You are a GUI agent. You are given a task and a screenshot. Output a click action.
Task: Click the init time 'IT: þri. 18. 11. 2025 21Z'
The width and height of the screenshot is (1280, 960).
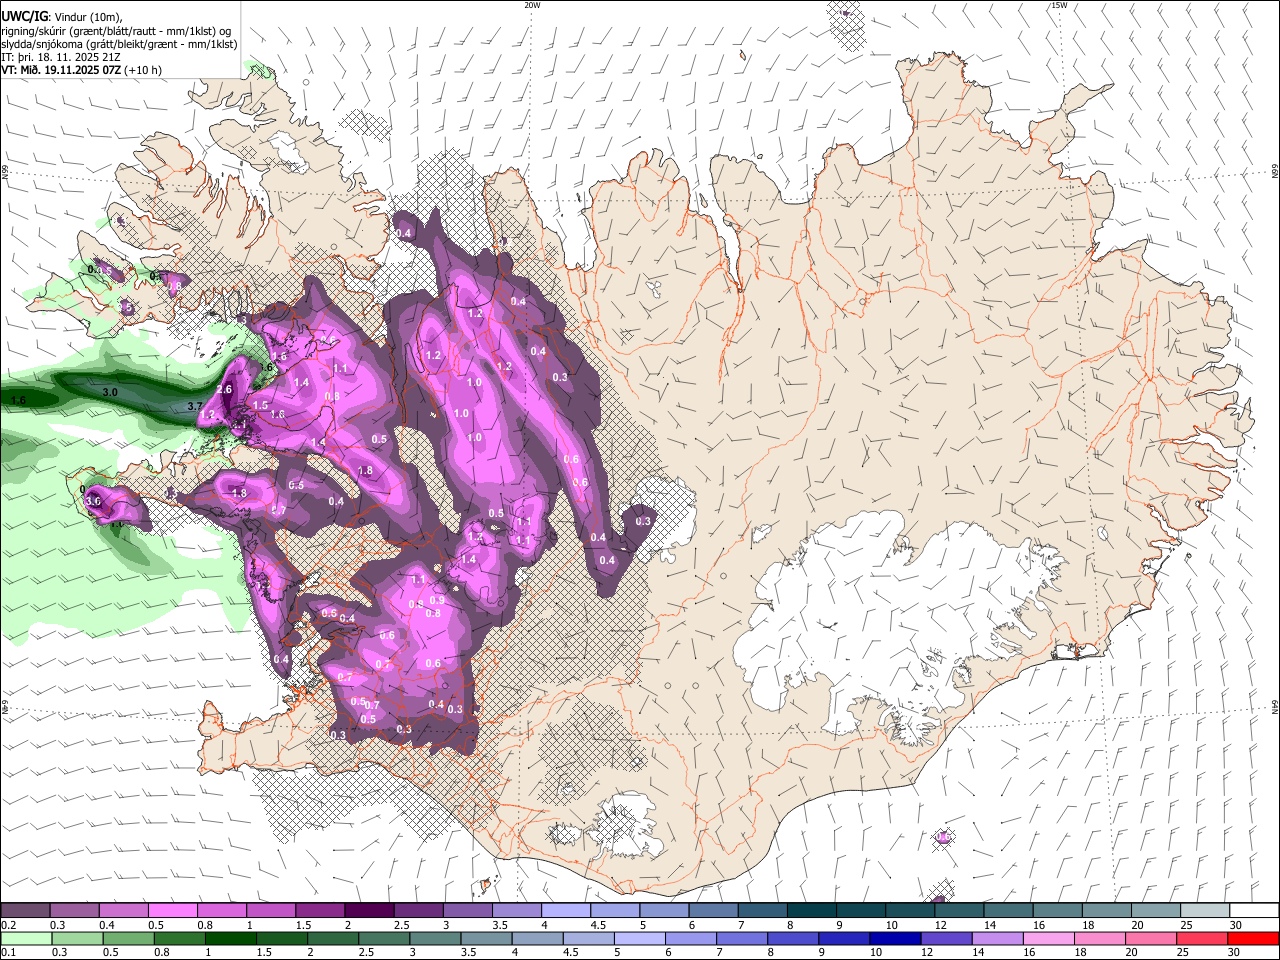coord(61,57)
